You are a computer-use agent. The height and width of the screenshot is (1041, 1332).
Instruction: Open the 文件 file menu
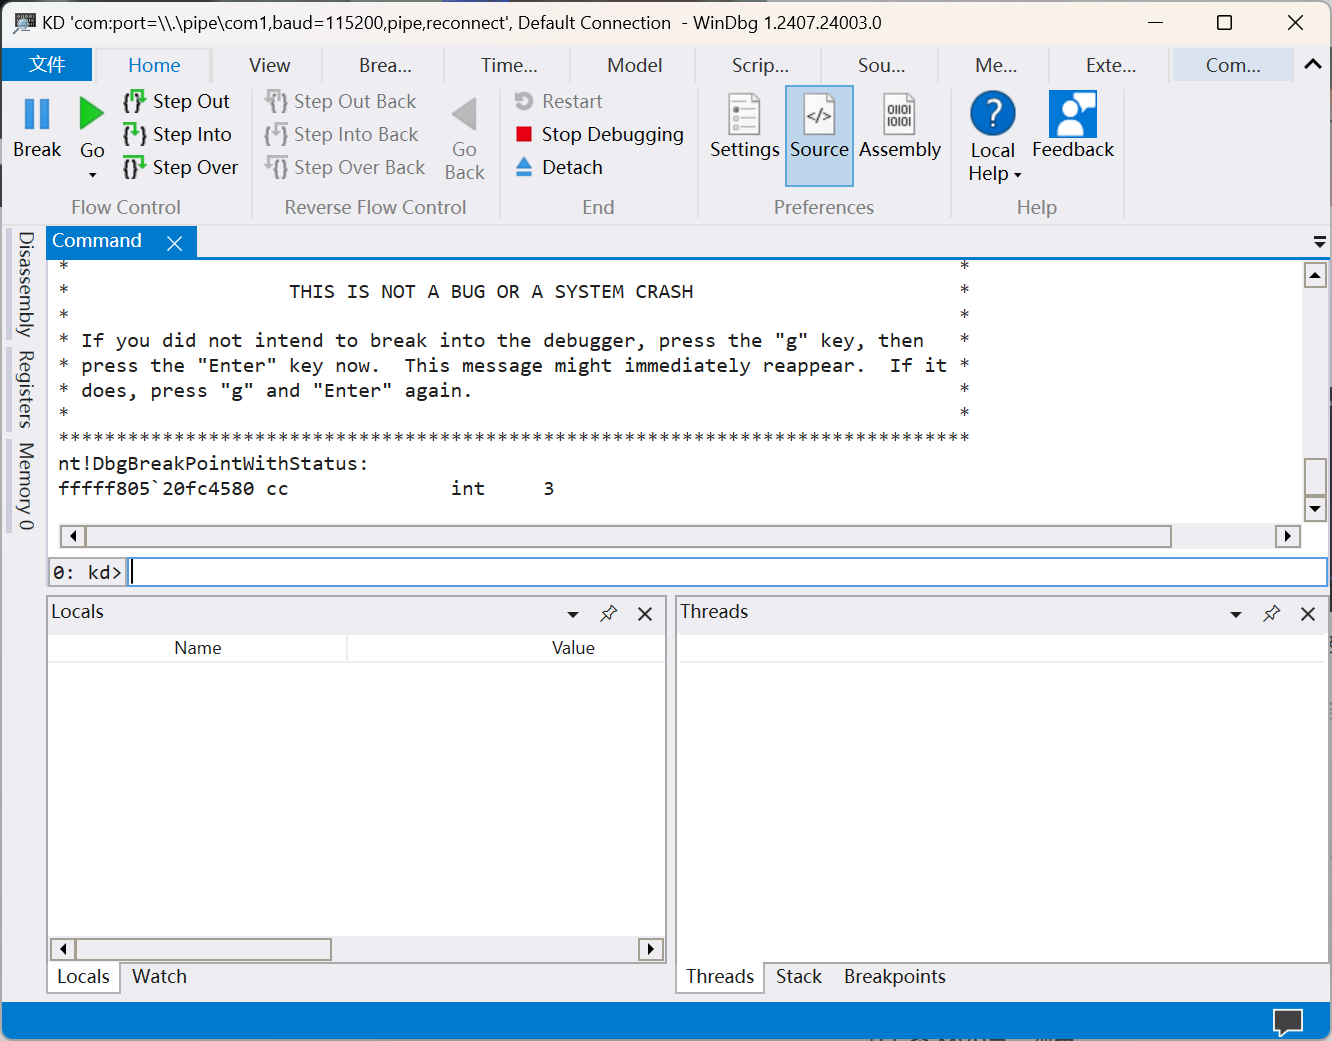coord(47,65)
